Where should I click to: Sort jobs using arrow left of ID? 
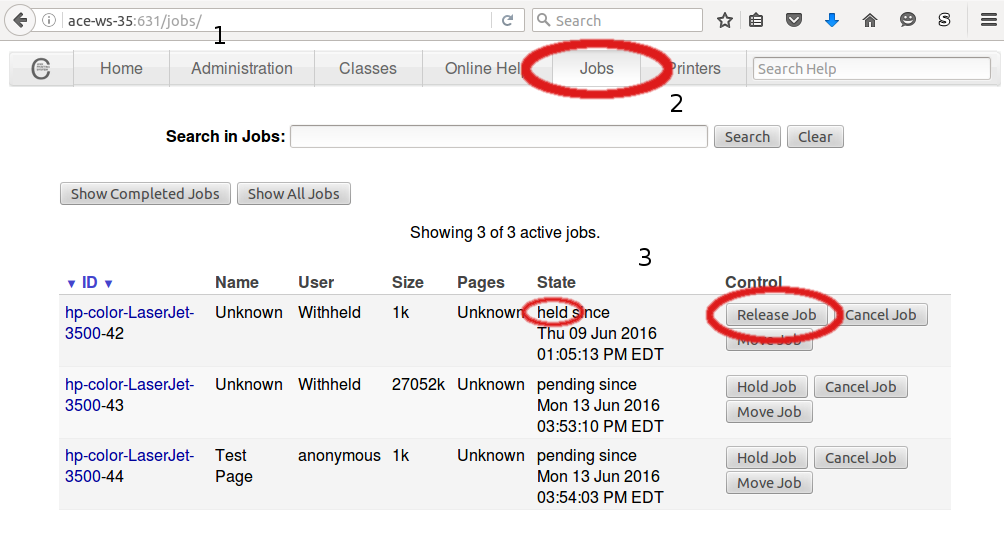click(x=71, y=283)
